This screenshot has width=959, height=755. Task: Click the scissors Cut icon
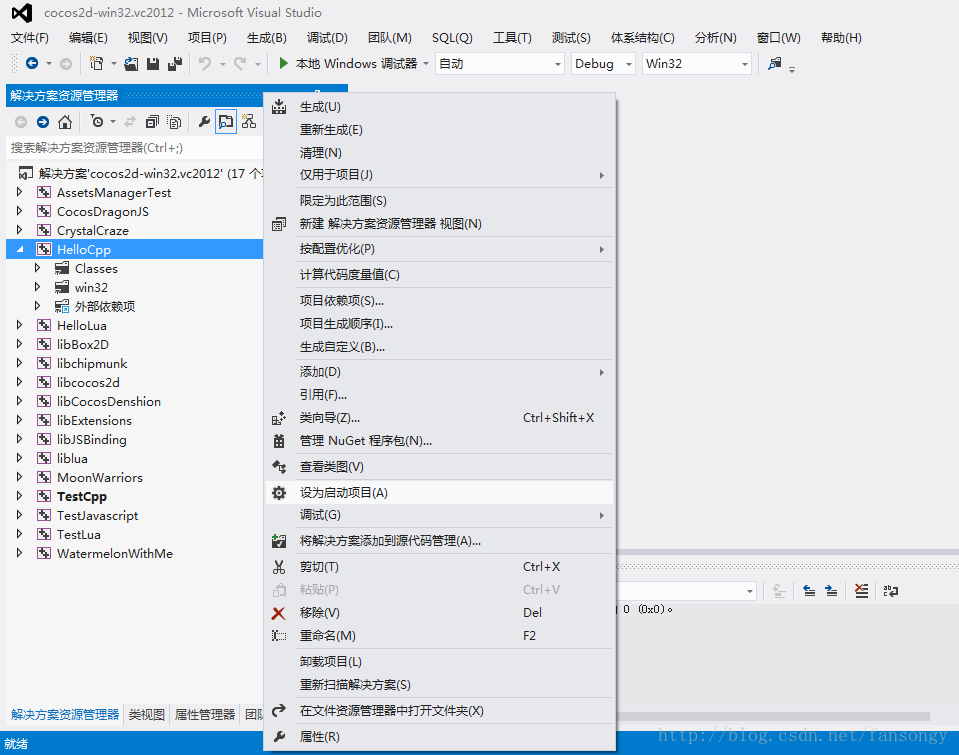(x=279, y=567)
